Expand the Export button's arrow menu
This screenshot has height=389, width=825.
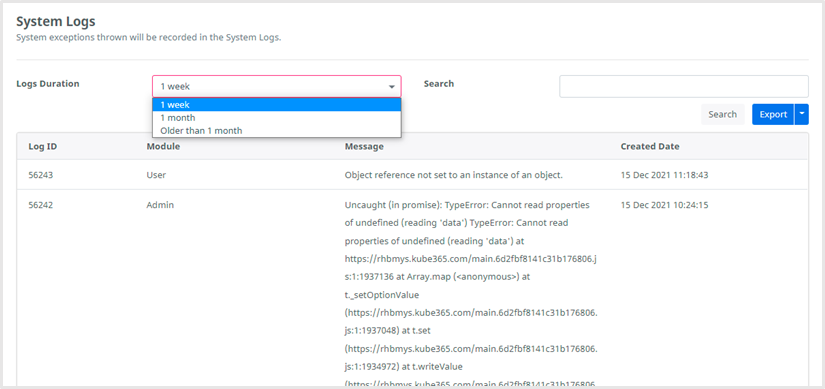coord(801,114)
